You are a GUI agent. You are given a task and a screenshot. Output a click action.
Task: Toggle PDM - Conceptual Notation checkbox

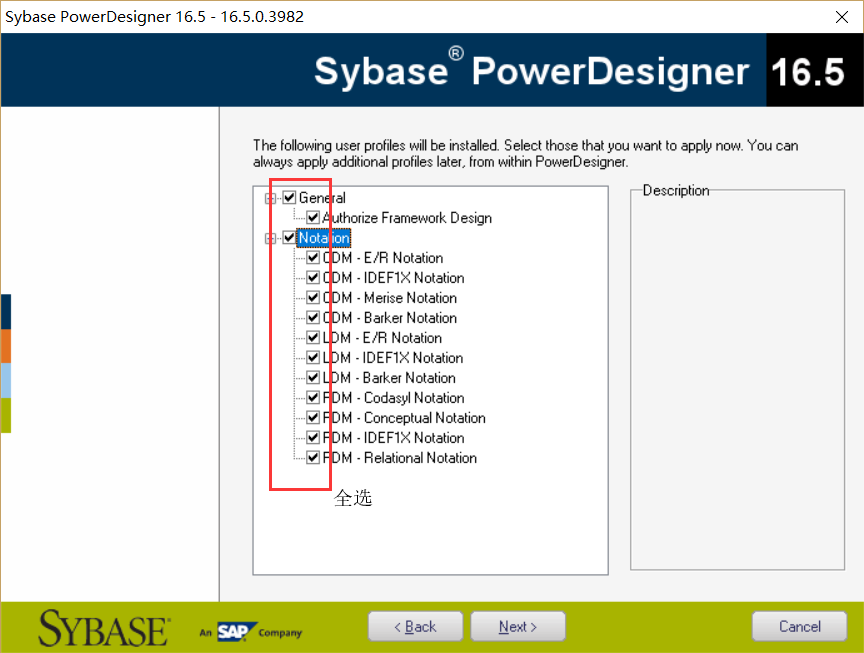[313, 418]
